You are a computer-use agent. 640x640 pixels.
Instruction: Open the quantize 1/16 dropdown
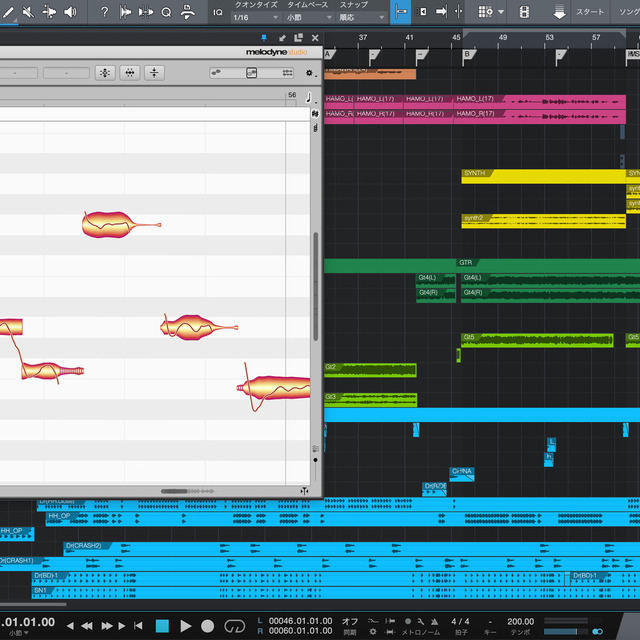[253, 17]
